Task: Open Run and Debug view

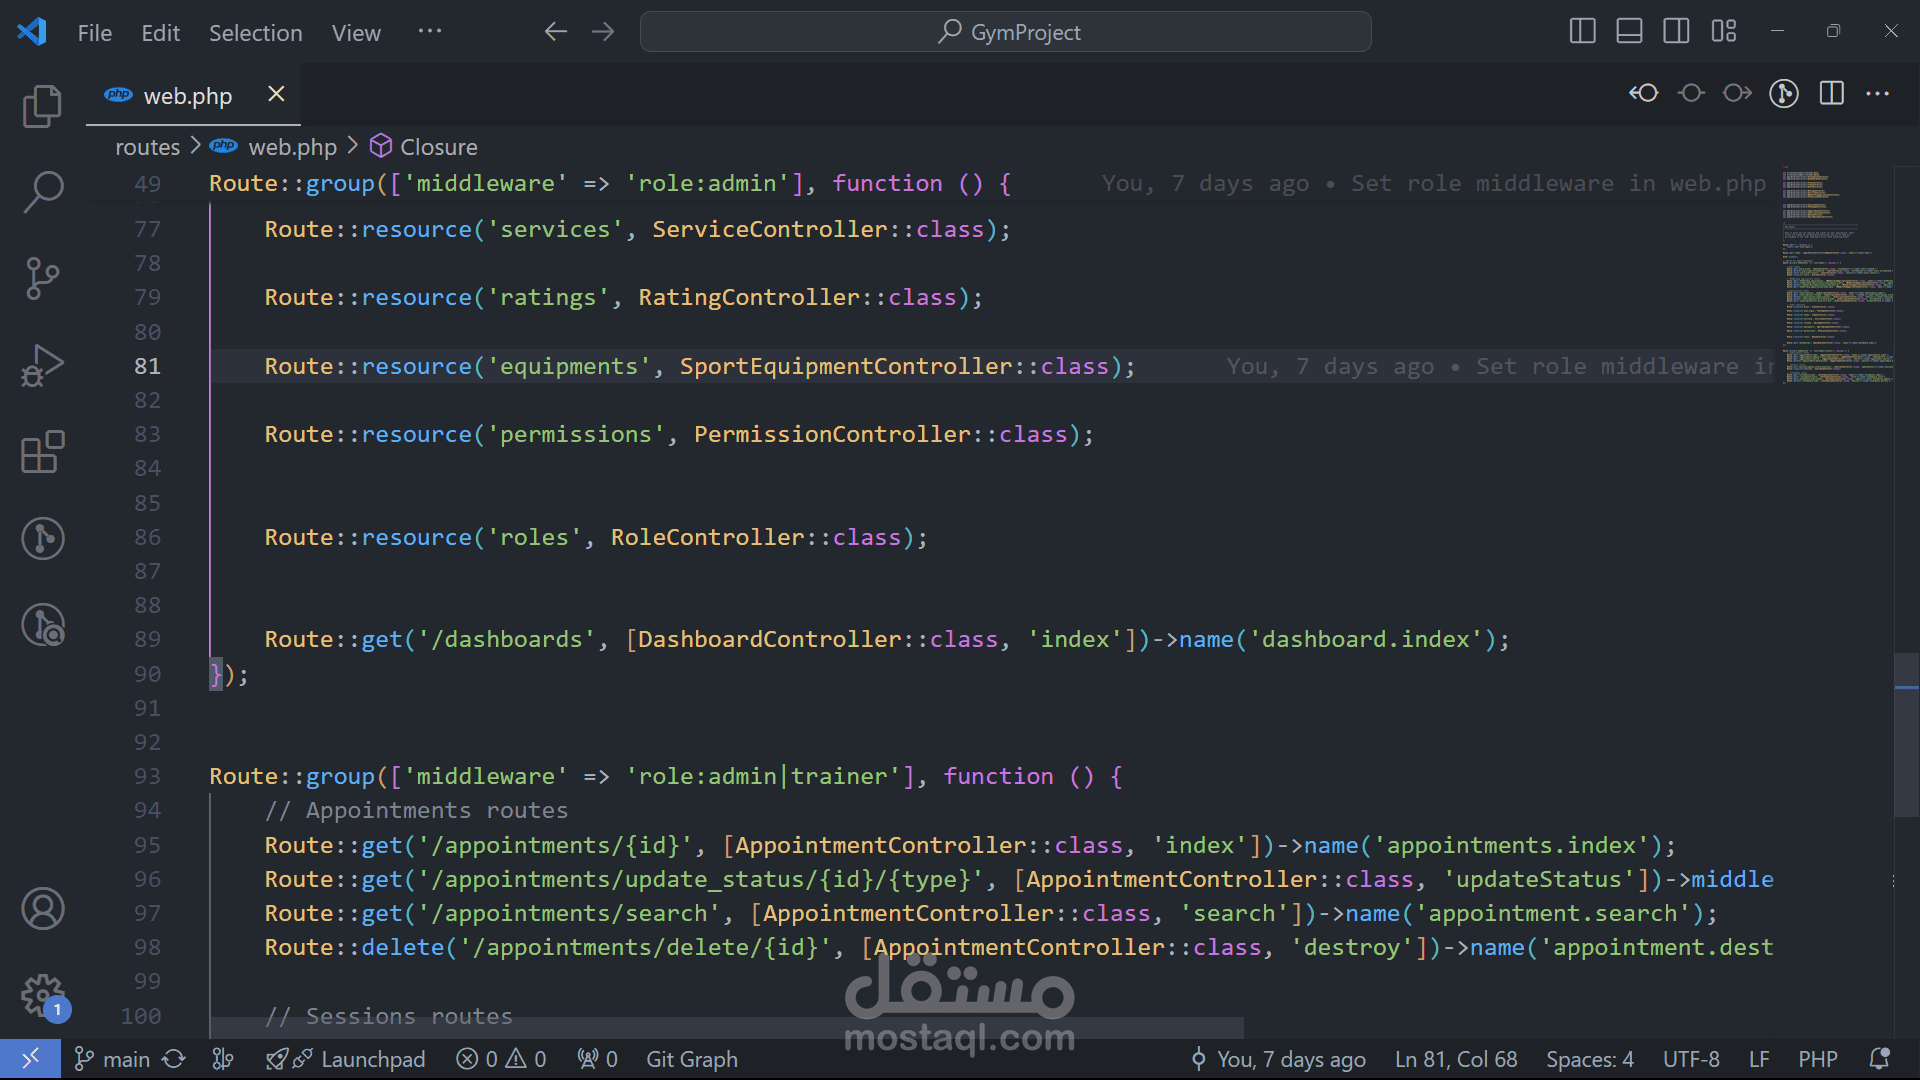Action: click(42, 365)
